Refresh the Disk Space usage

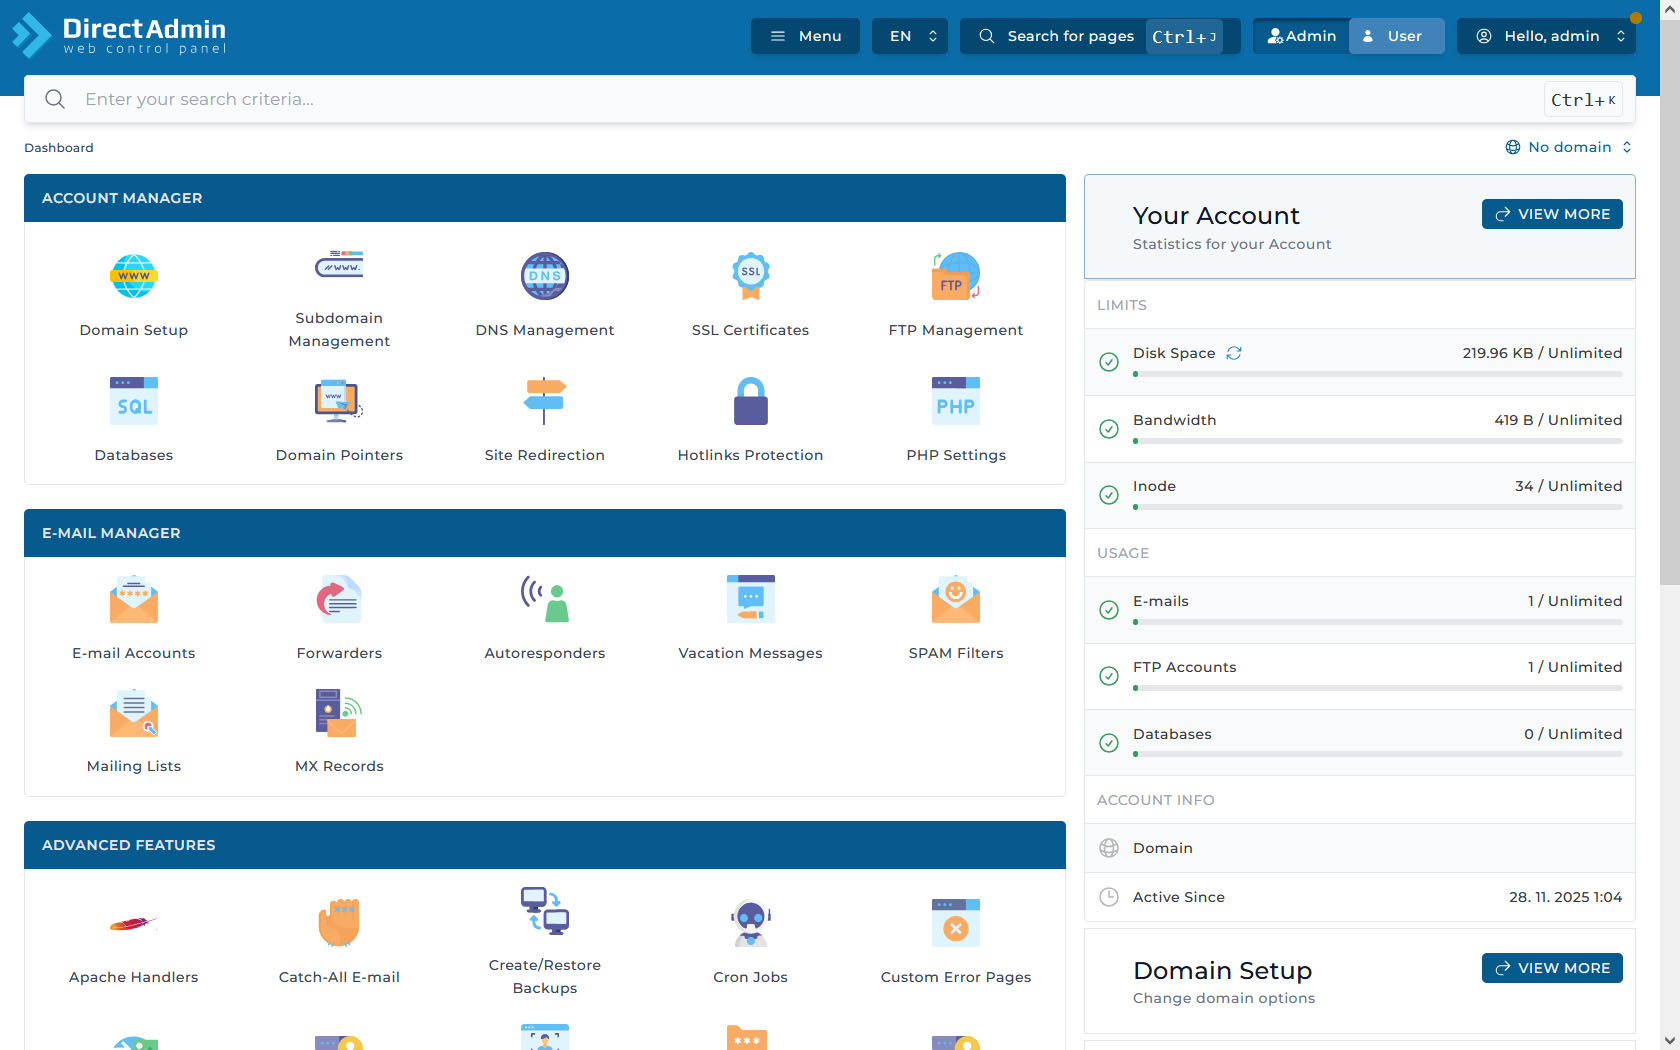[x=1234, y=353]
